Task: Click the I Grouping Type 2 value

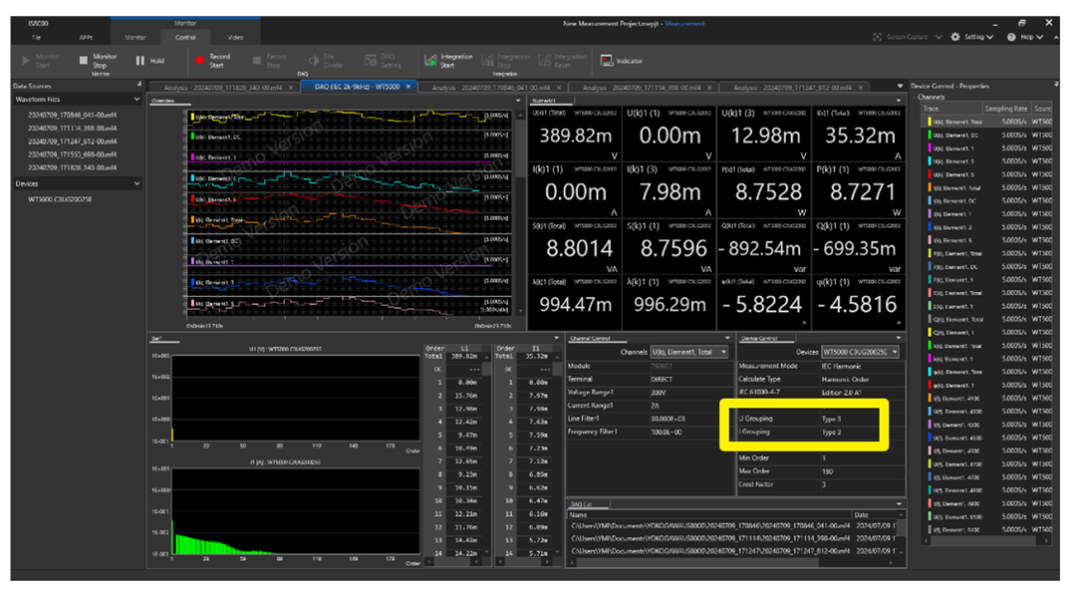Action: point(831,432)
